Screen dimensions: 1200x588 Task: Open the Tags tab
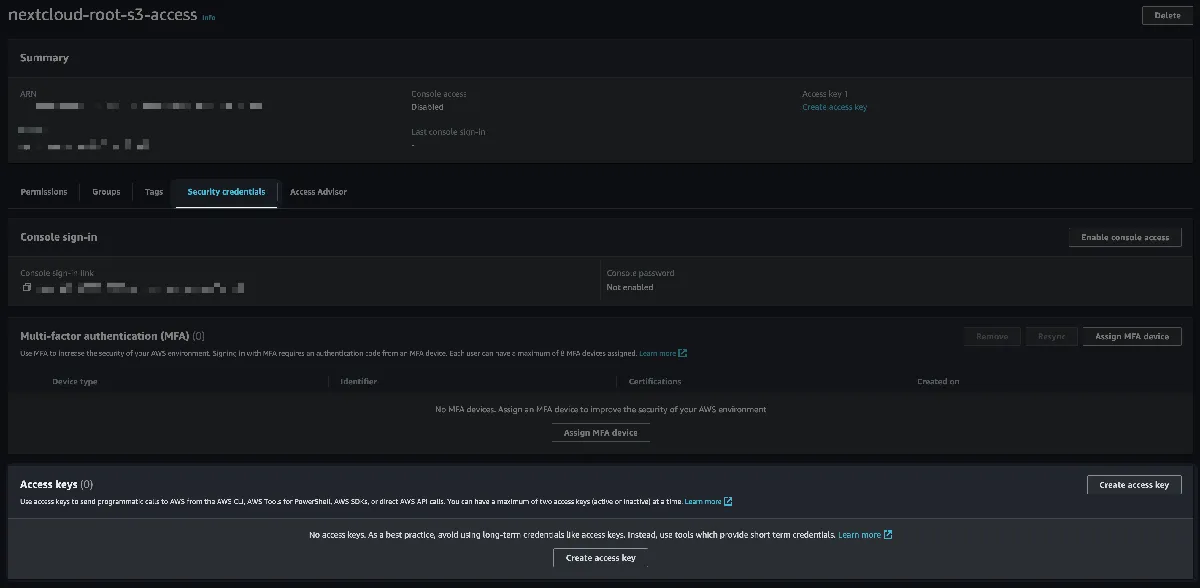point(153,192)
